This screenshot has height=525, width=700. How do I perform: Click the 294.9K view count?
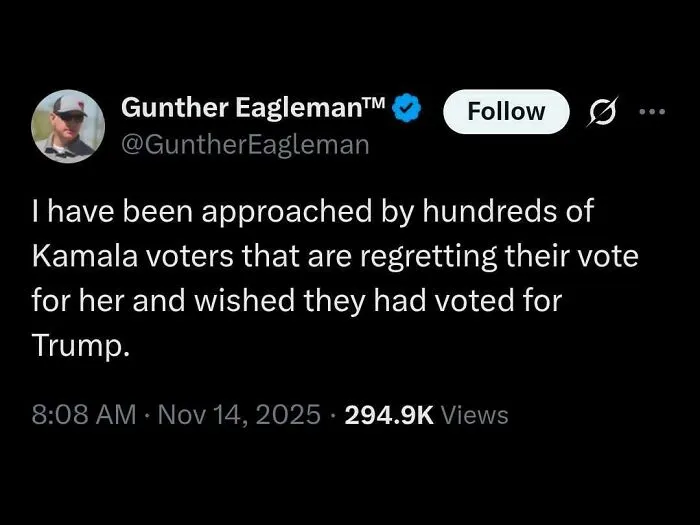pyautogui.click(x=389, y=415)
